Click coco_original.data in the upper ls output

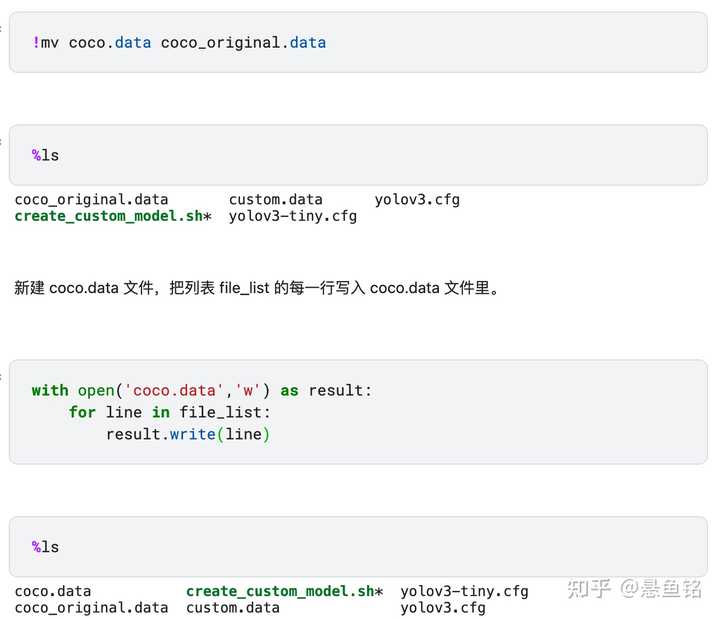[x=91, y=199]
